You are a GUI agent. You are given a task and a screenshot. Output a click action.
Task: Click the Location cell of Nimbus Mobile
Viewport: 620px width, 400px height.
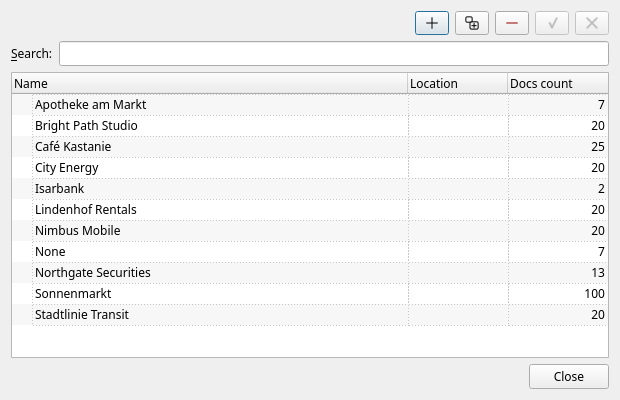[458, 230]
